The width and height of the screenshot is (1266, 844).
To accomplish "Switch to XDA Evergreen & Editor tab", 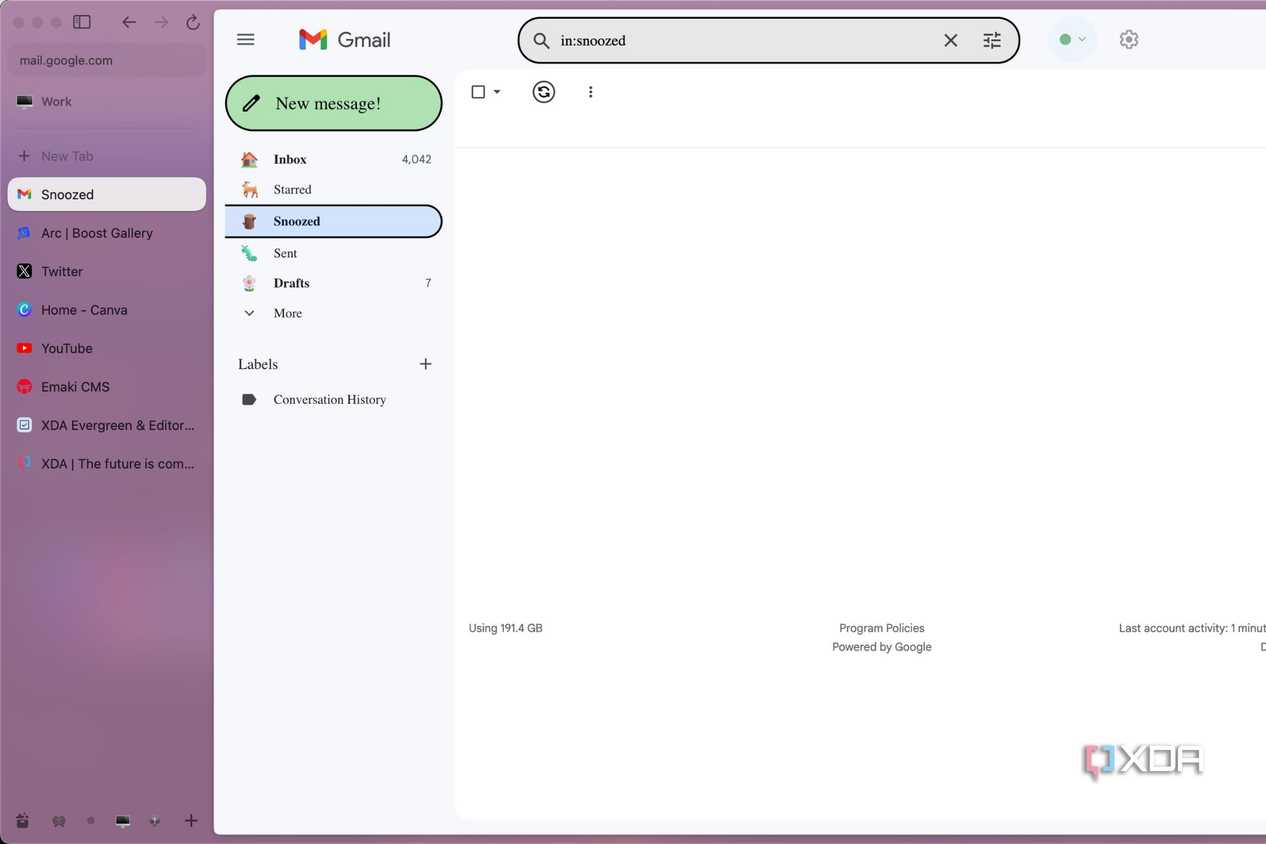I will (107, 425).
